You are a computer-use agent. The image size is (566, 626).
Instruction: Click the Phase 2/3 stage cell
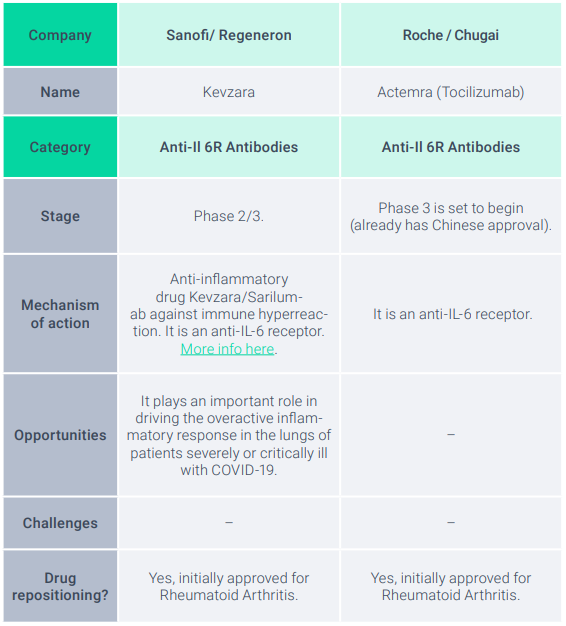[x=229, y=216]
